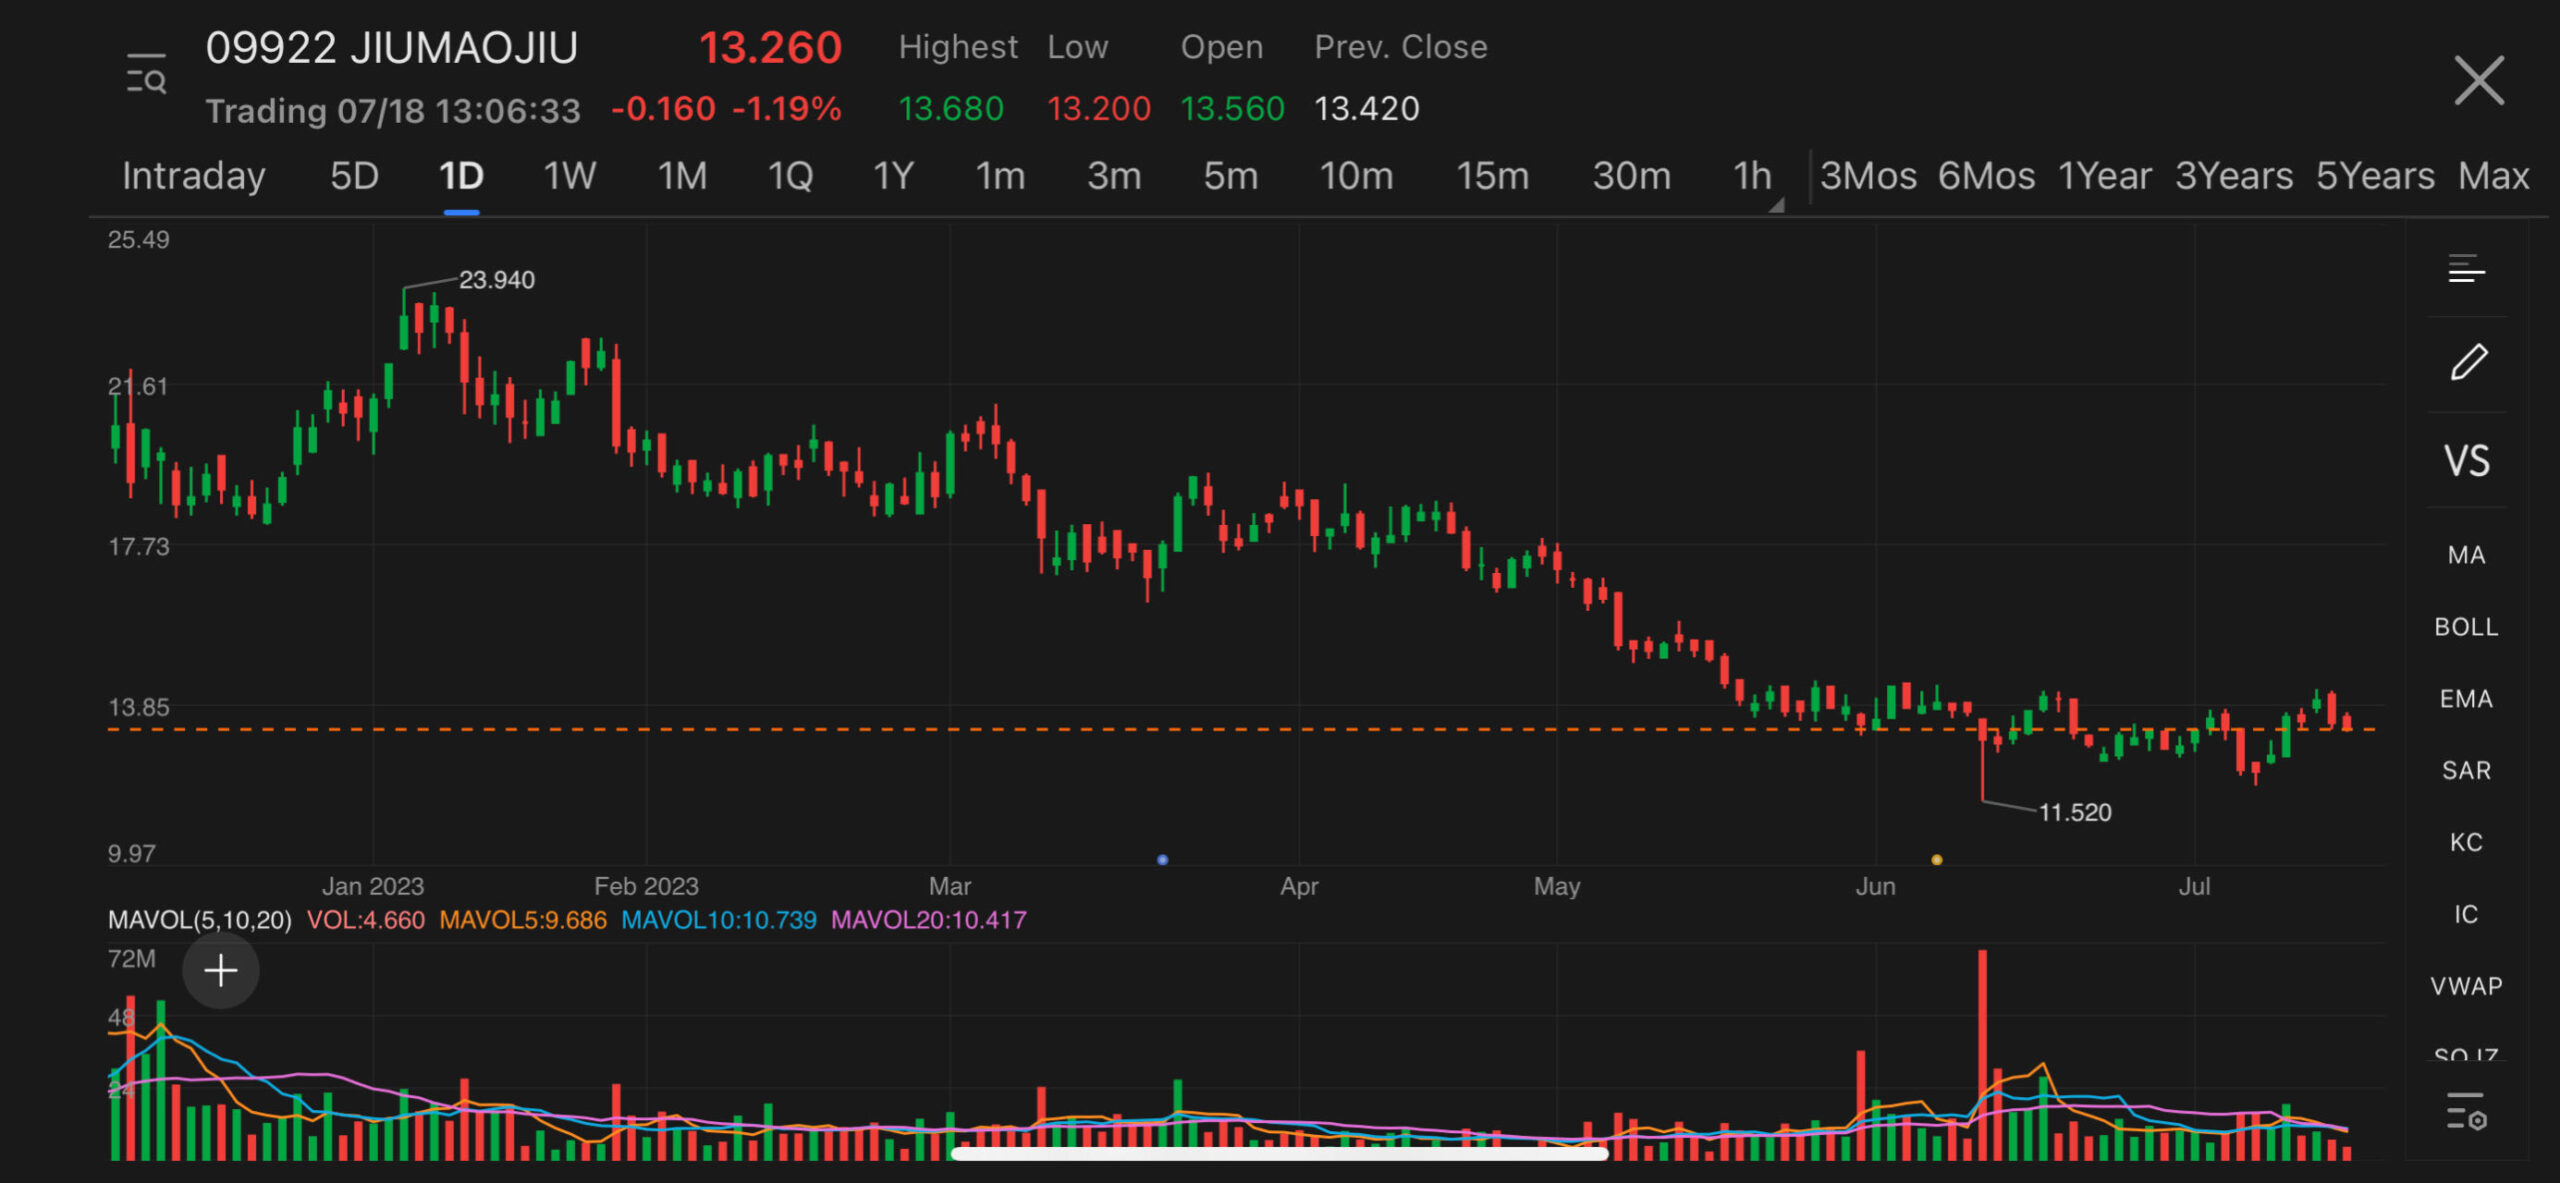
Task: Click the yellow event marker dot in June
Action: click(x=1936, y=859)
